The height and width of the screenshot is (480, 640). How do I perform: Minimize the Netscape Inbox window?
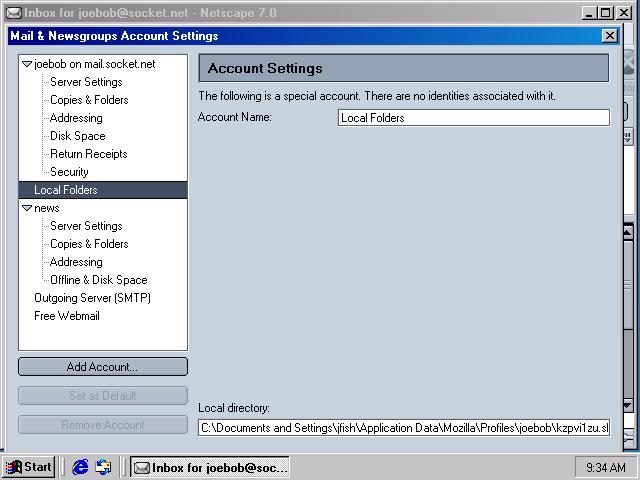589,13
